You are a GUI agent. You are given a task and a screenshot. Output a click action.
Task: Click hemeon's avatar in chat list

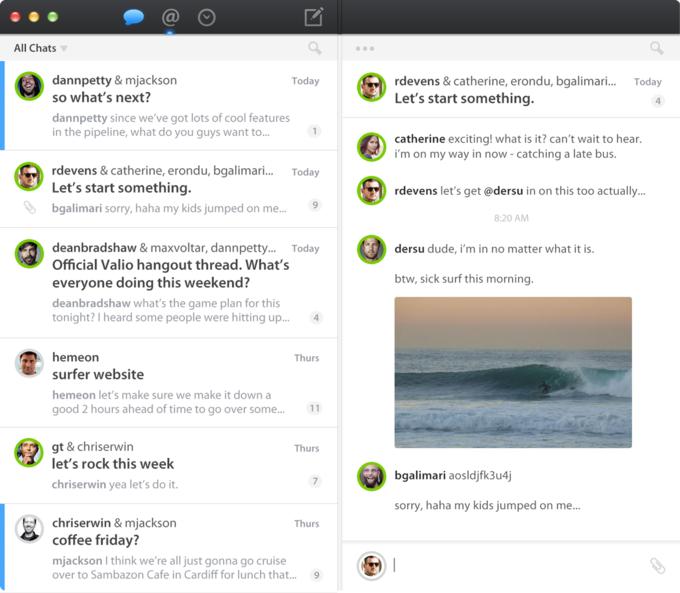click(x=29, y=363)
